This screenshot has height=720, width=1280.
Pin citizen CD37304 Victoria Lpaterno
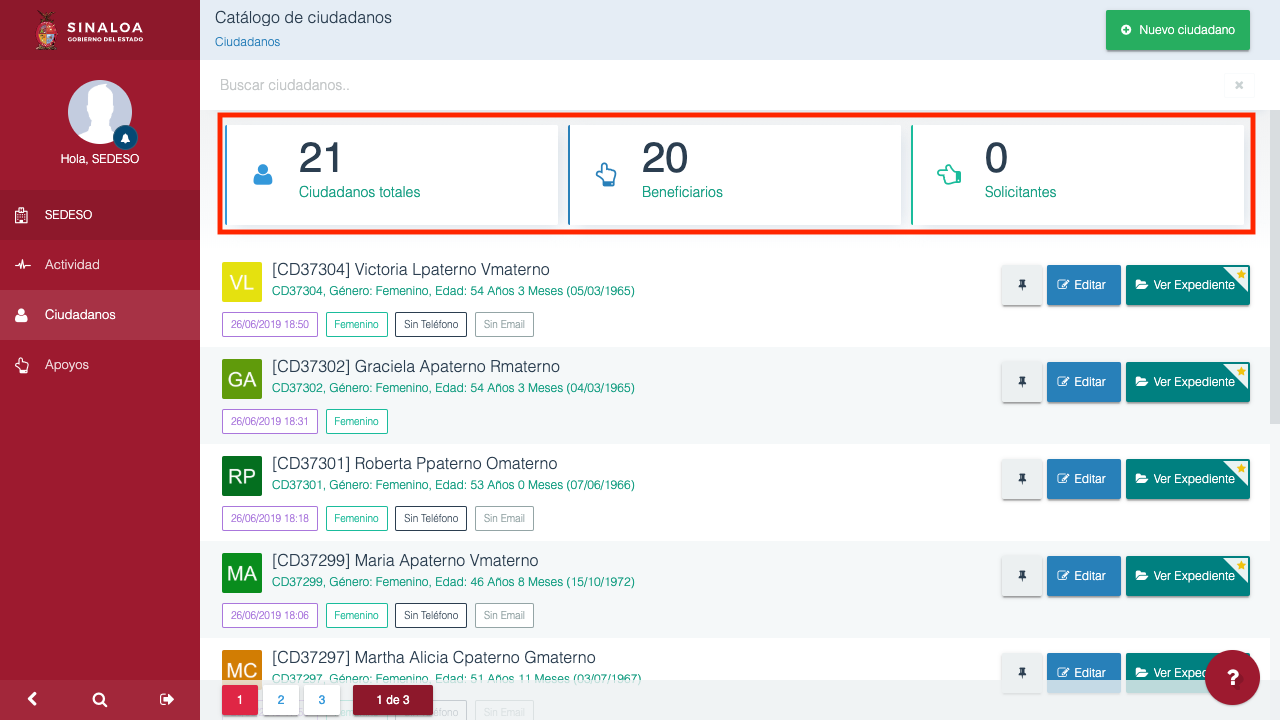point(1022,285)
